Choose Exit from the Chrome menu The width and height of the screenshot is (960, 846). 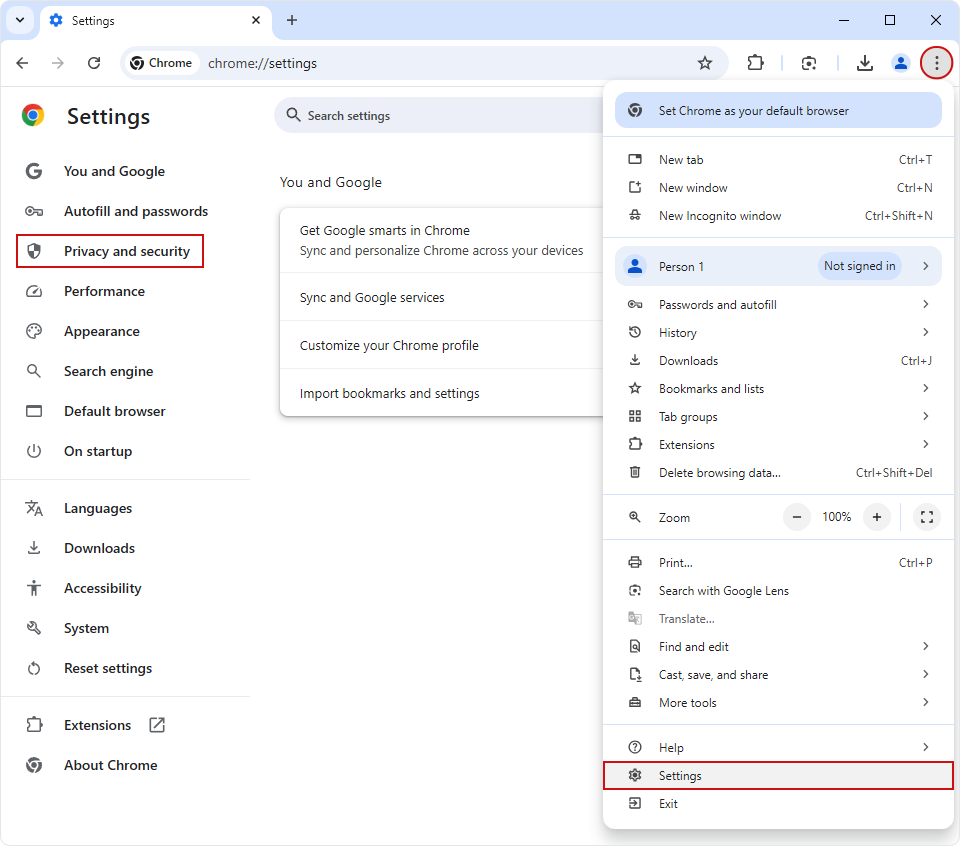tap(778, 804)
